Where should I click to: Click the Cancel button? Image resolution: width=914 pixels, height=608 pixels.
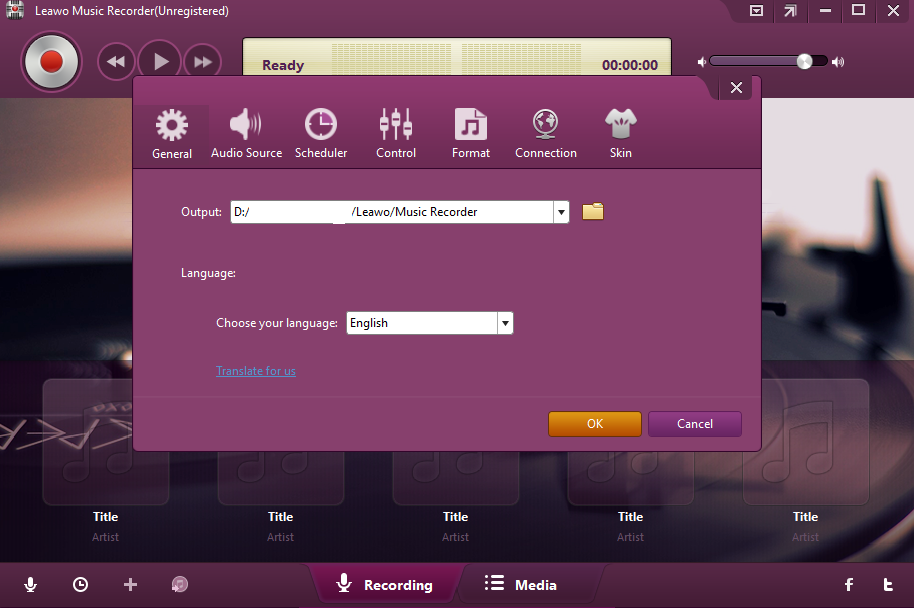pyautogui.click(x=695, y=424)
